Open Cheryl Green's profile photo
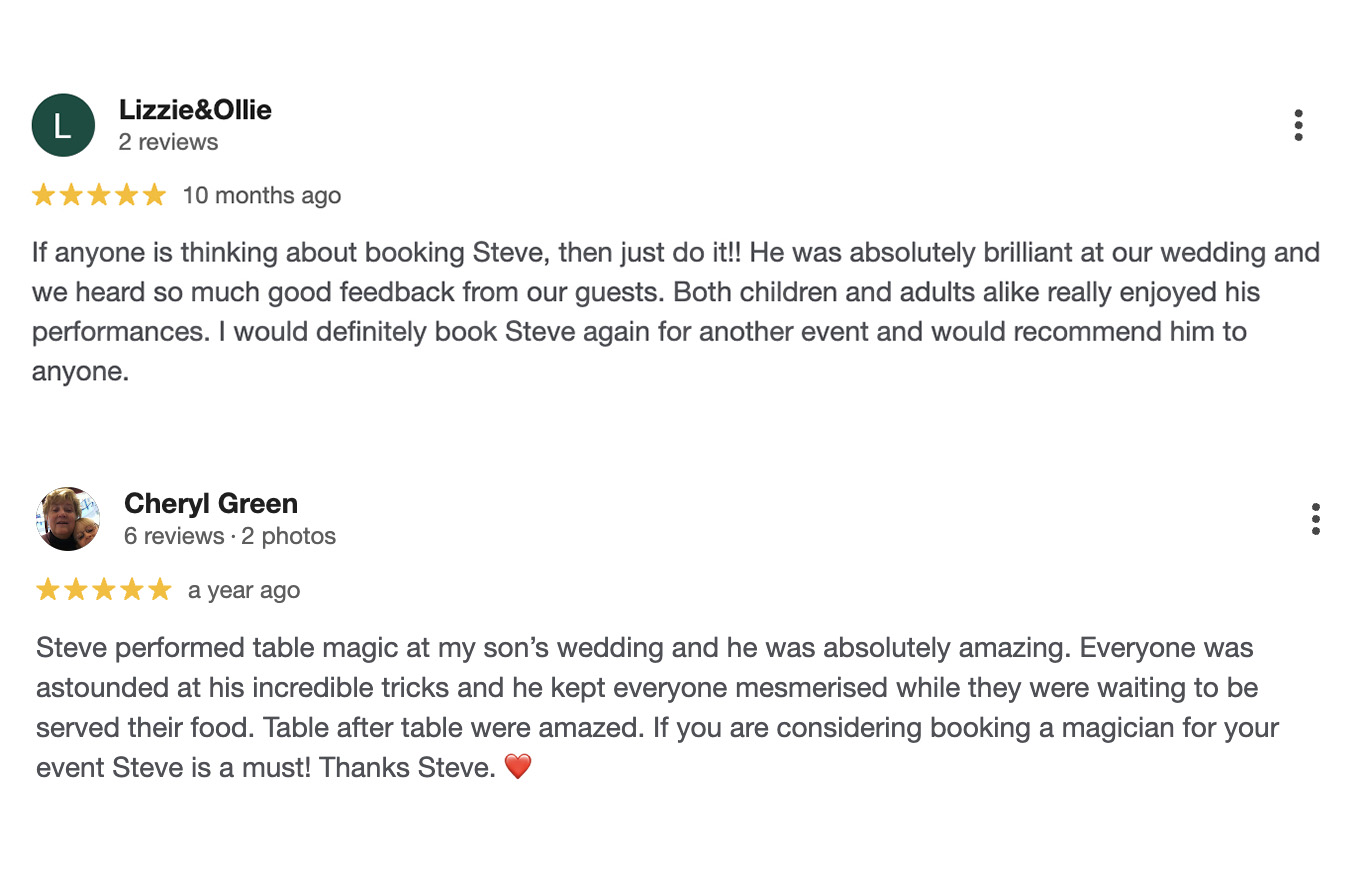This screenshot has width=1360, height=882. [x=67, y=519]
